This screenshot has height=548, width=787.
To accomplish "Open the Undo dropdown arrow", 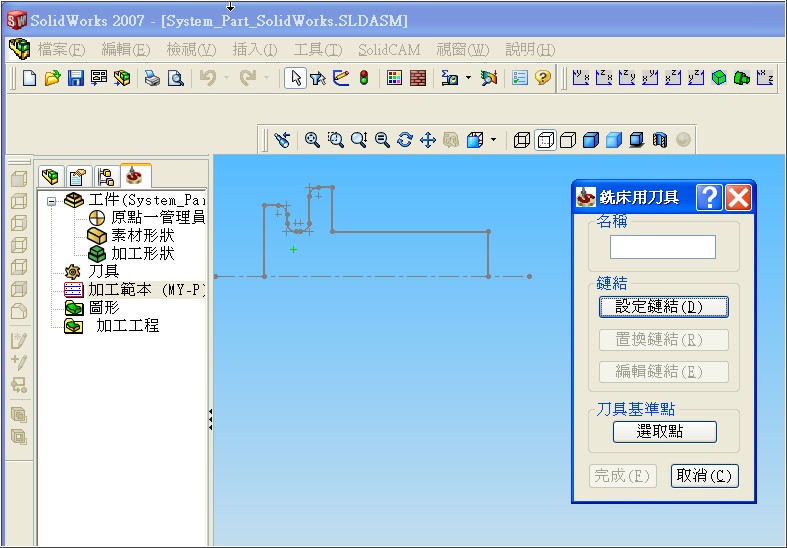I will point(226,78).
